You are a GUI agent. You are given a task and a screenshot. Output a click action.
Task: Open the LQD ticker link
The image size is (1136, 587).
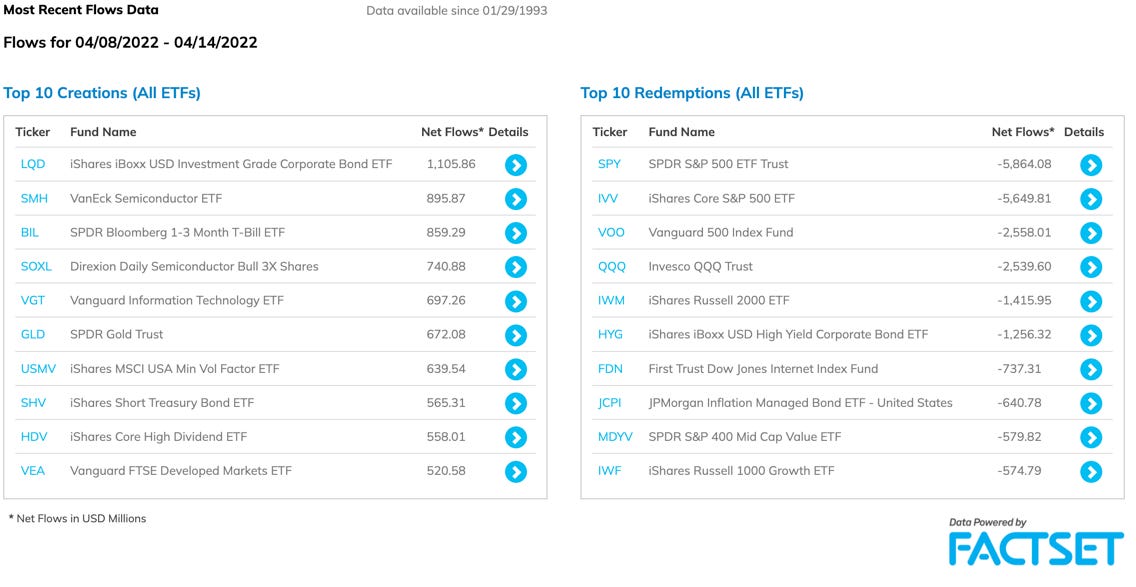[x=33, y=164]
